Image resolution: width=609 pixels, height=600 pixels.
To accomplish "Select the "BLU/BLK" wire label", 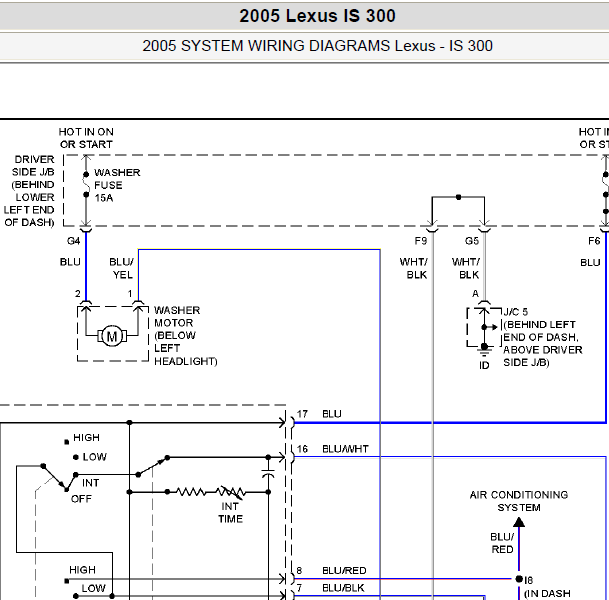I will click(343, 588).
